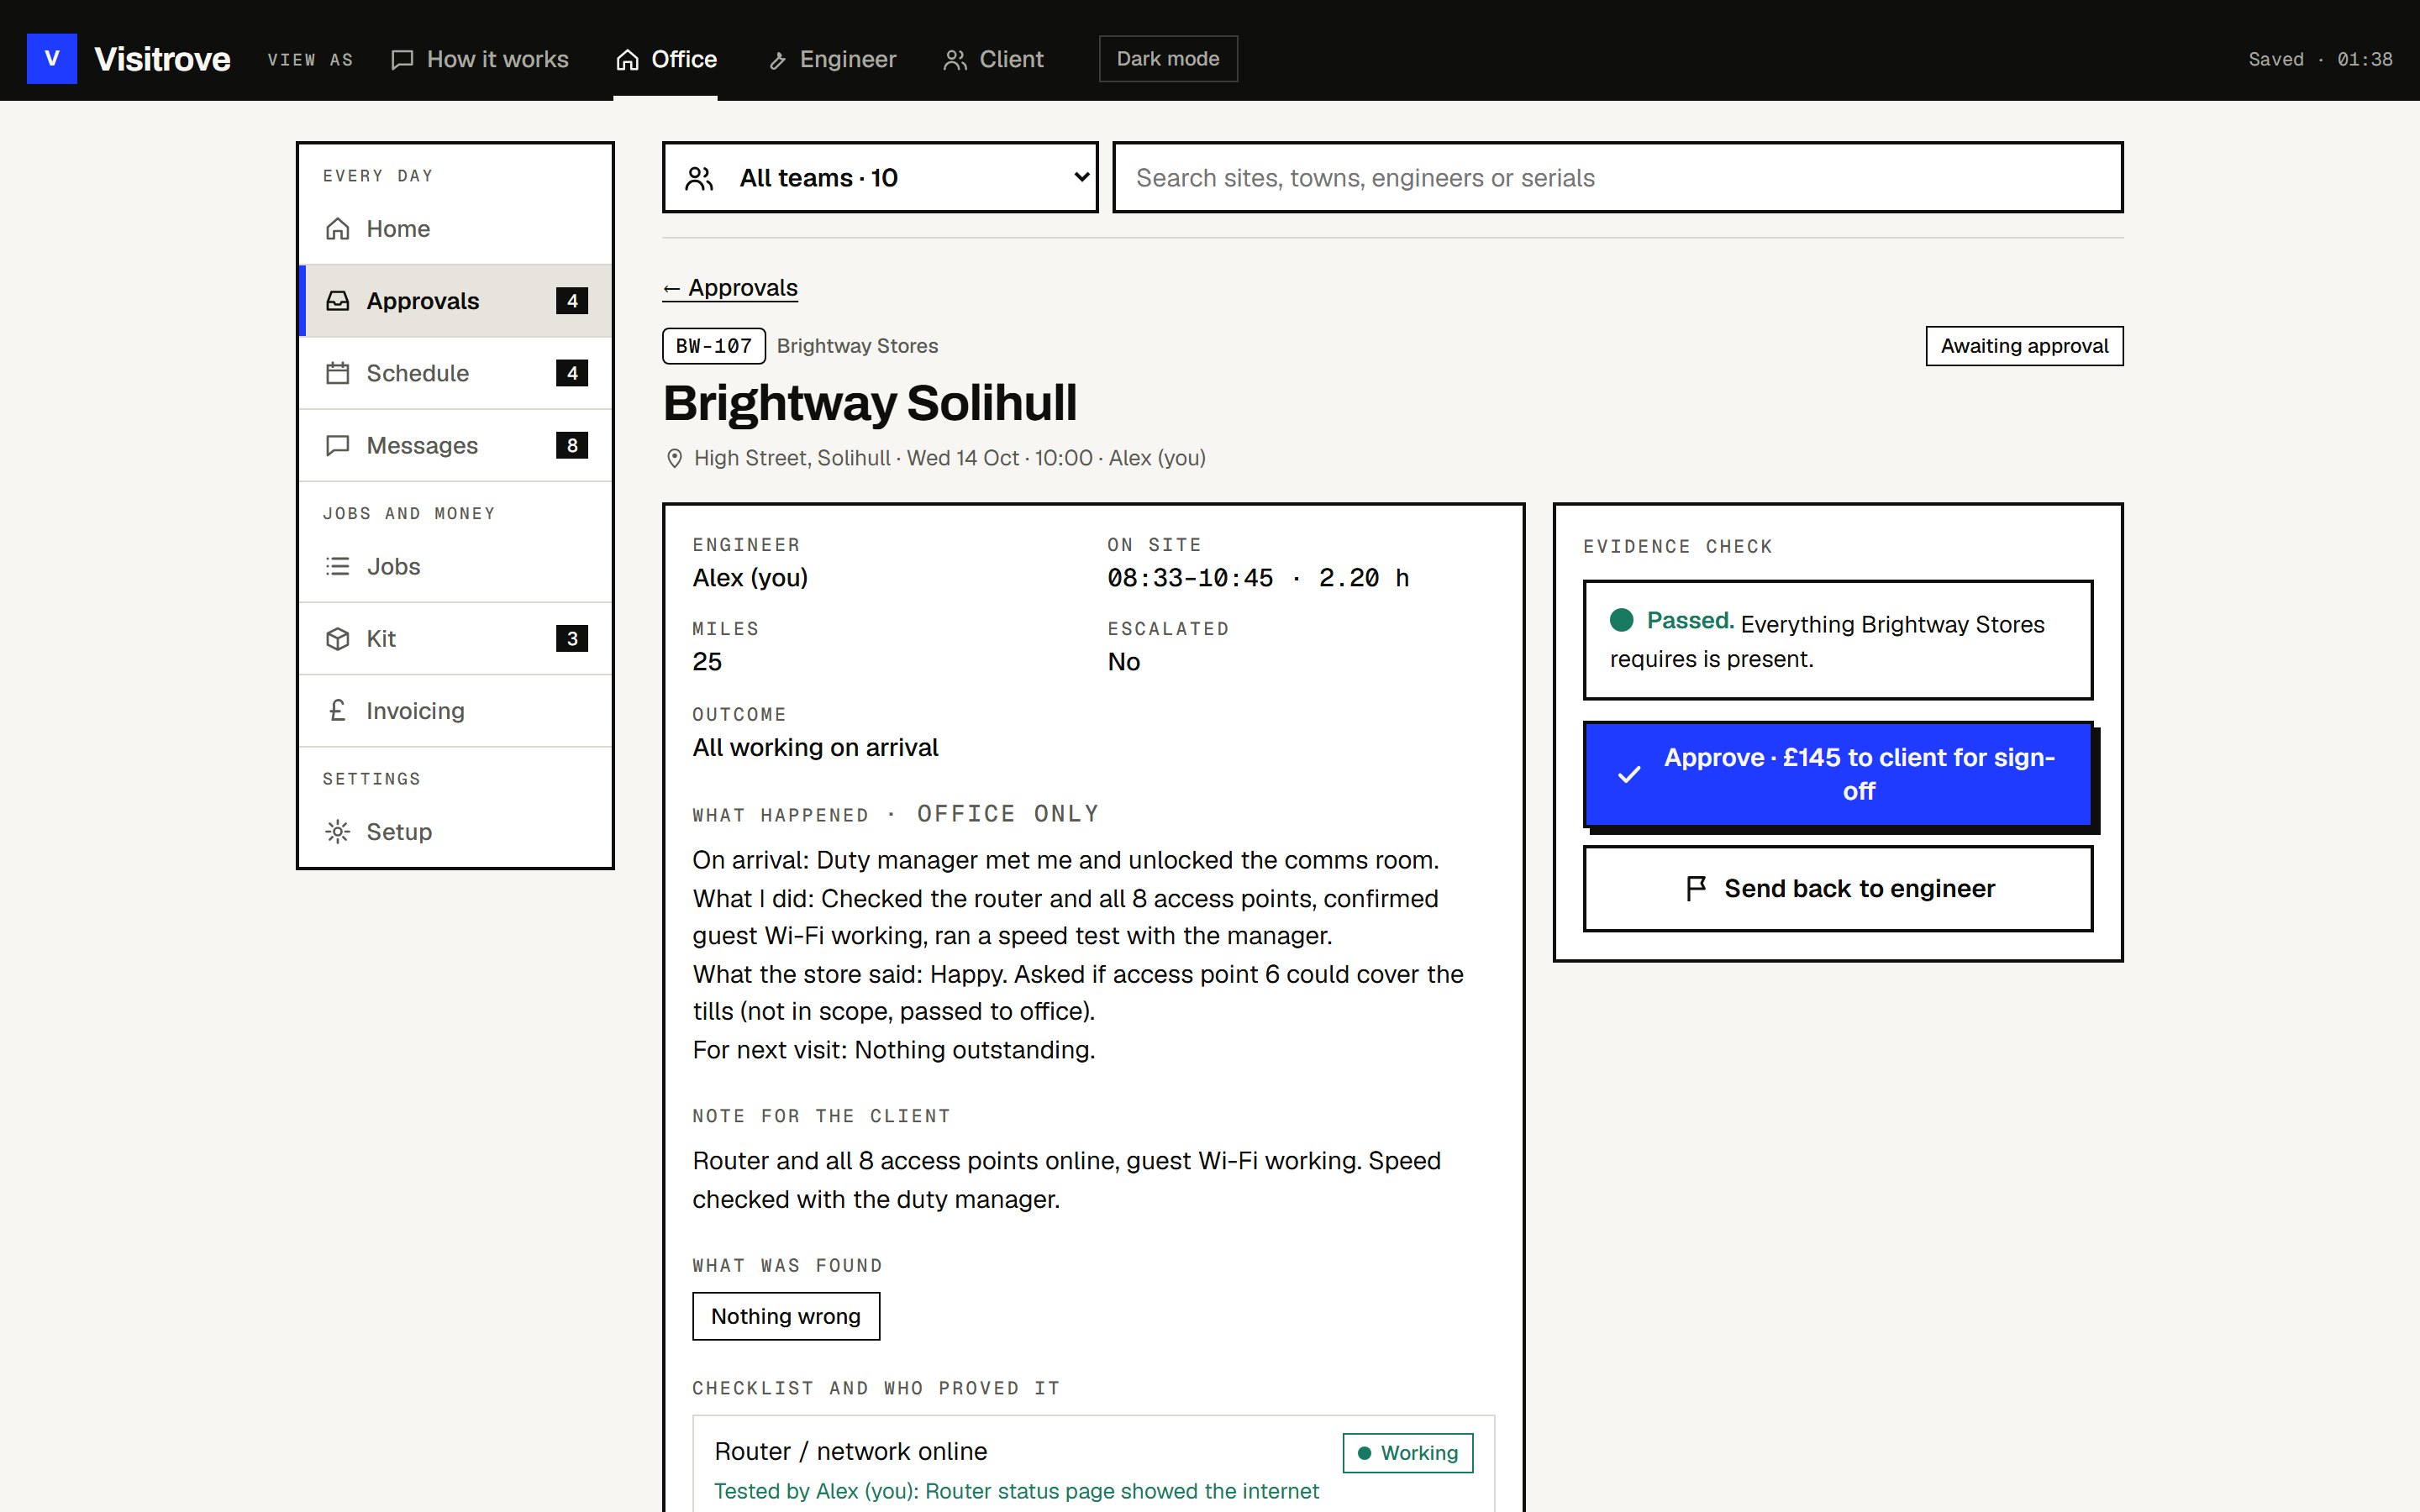Click the Home house icon in sidebar
The width and height of the screenshot is (2420, 1512).
click(338, 229)
